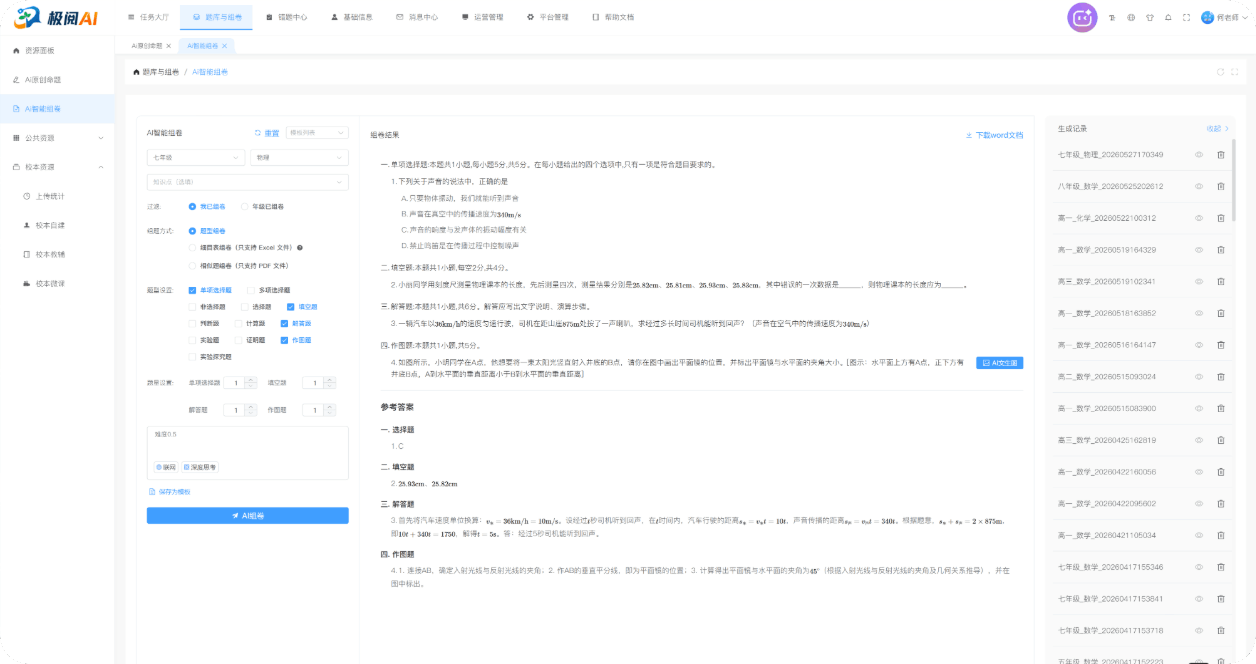Check the 实验探究题 checkbox
The image size is (1256, 664).
(192, 356)
